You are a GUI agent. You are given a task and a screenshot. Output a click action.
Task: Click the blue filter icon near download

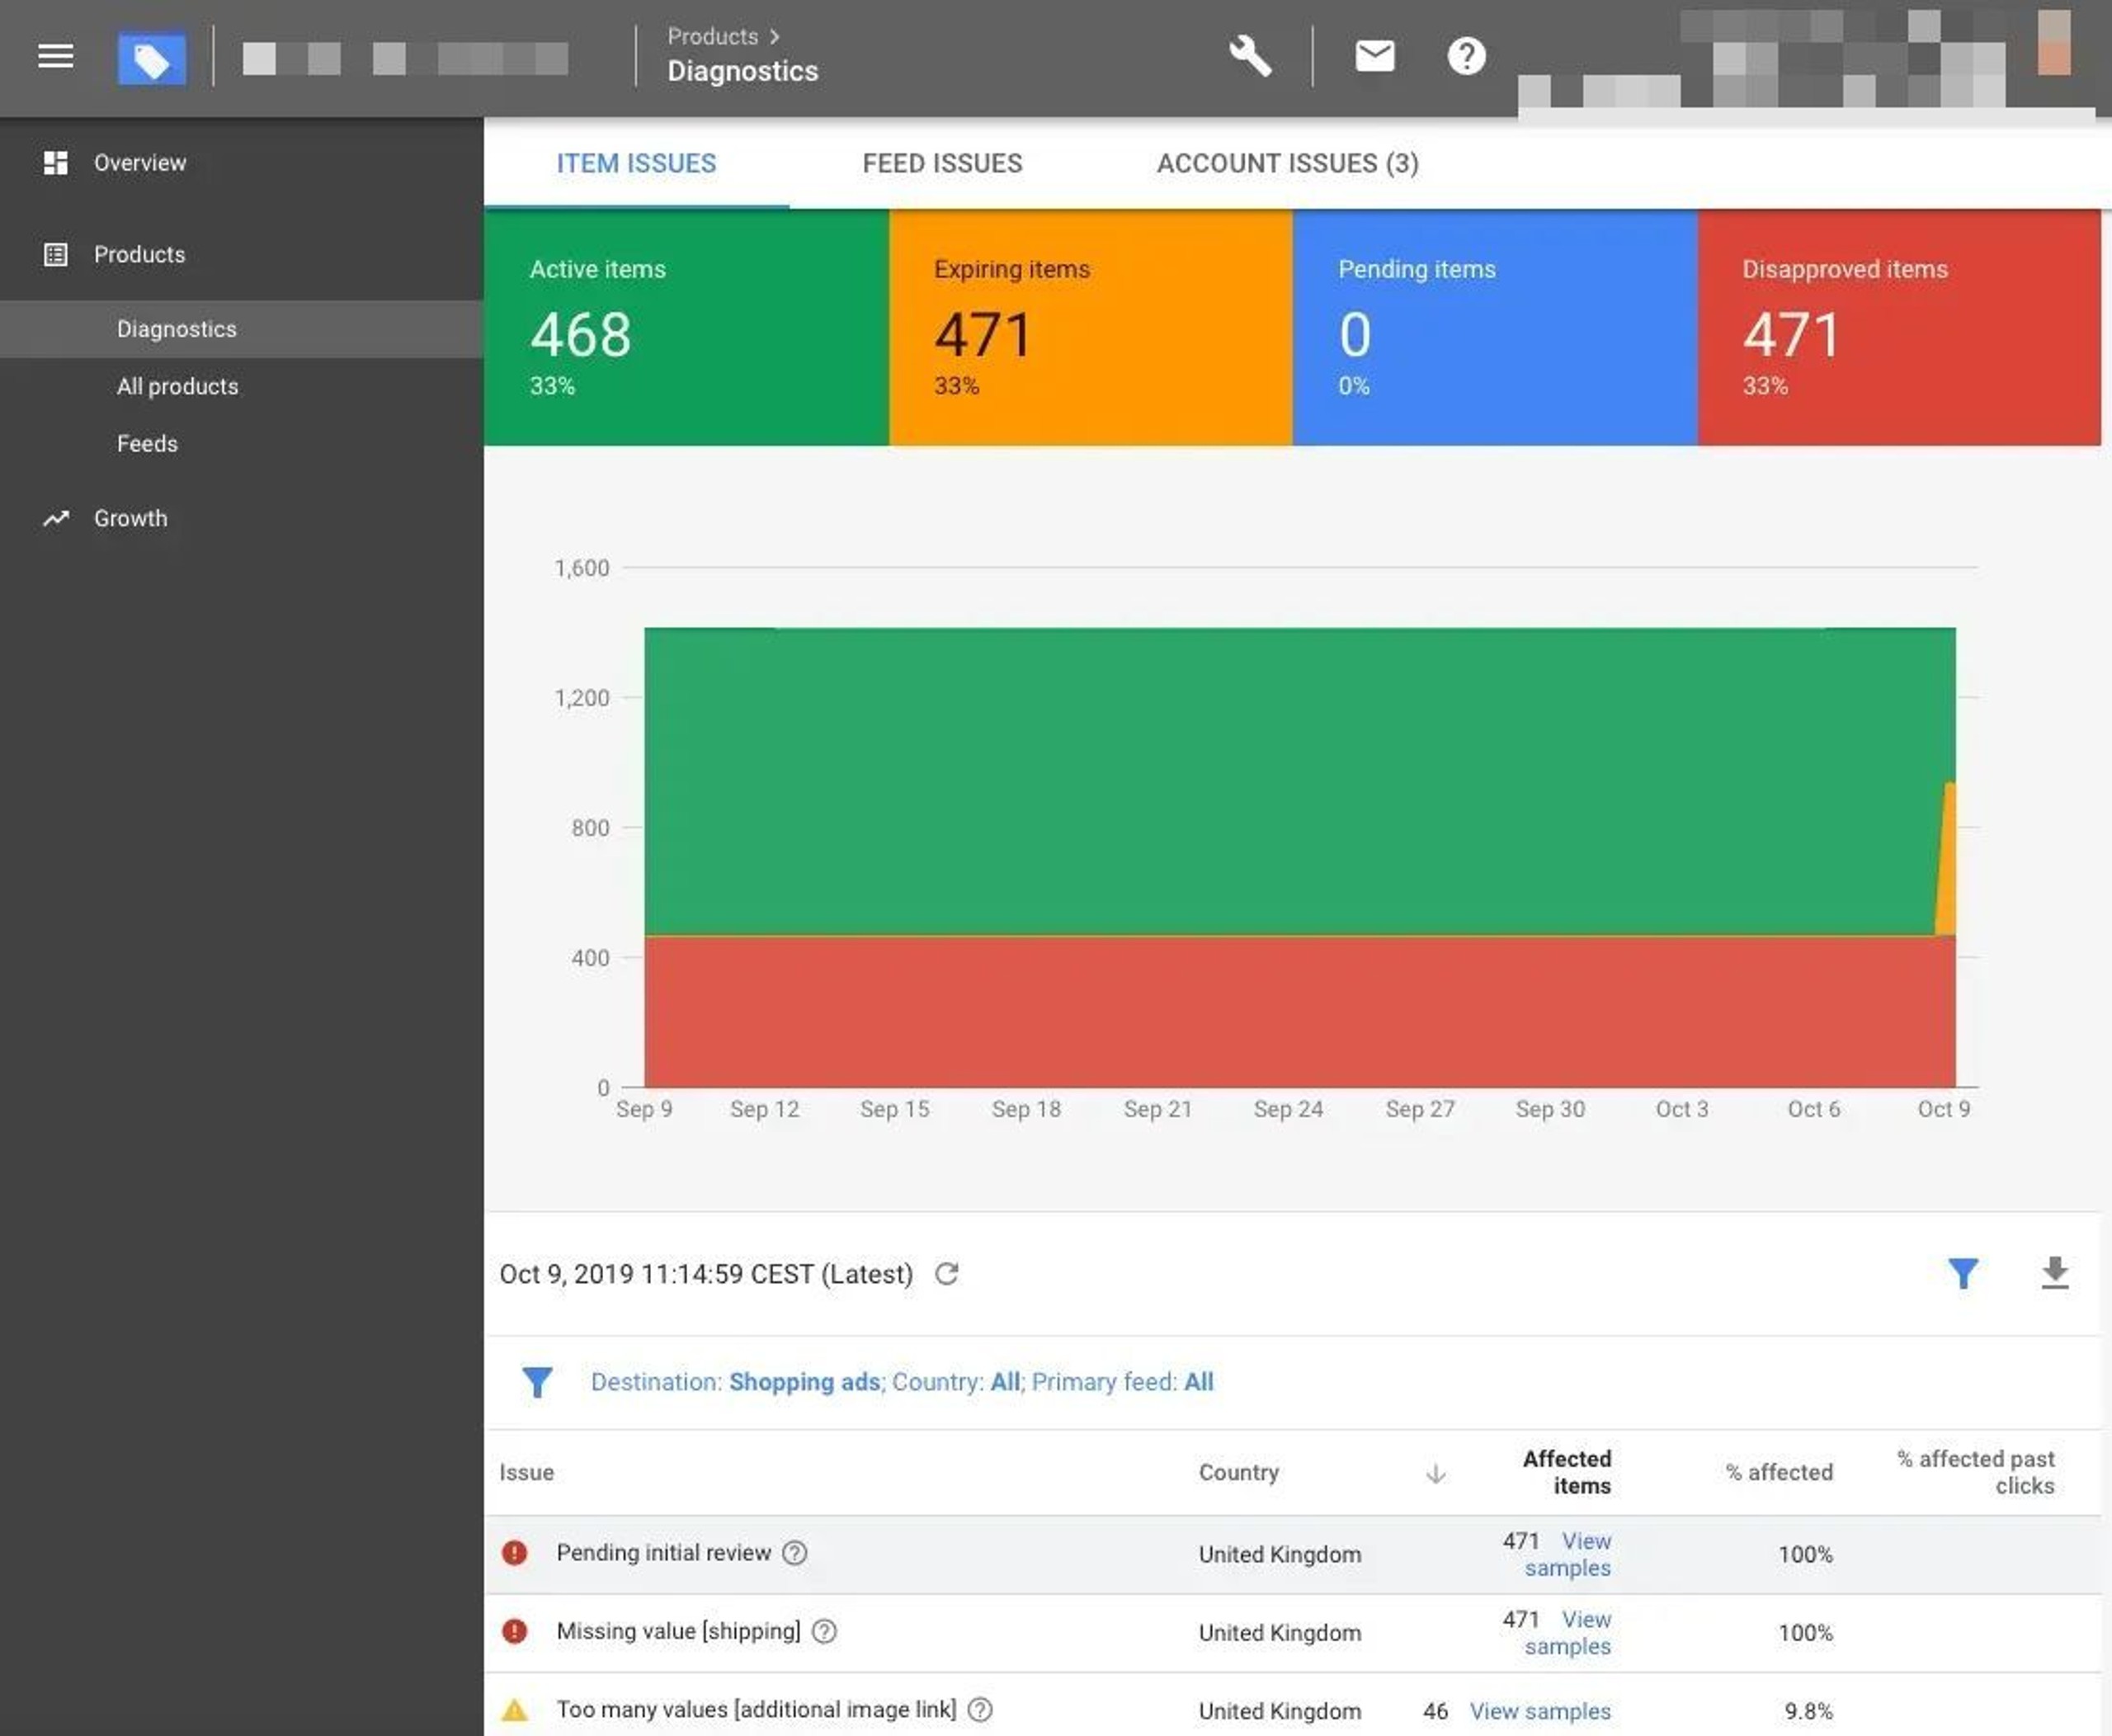(x=1963, y=1273)
